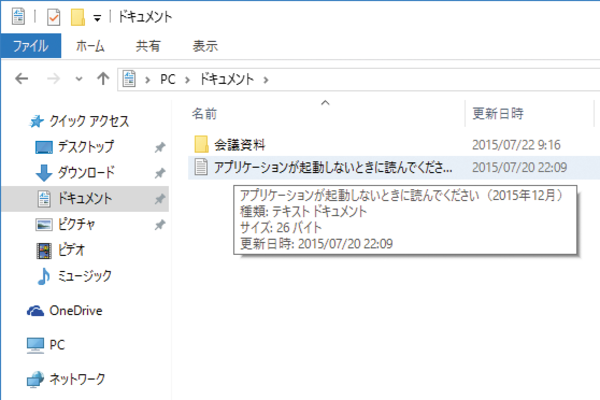Open ビデオ in the navigation pane
Image resolution: width=600 pixels, height=400 pixels.
pyautogui.click(x=71, y=250)
